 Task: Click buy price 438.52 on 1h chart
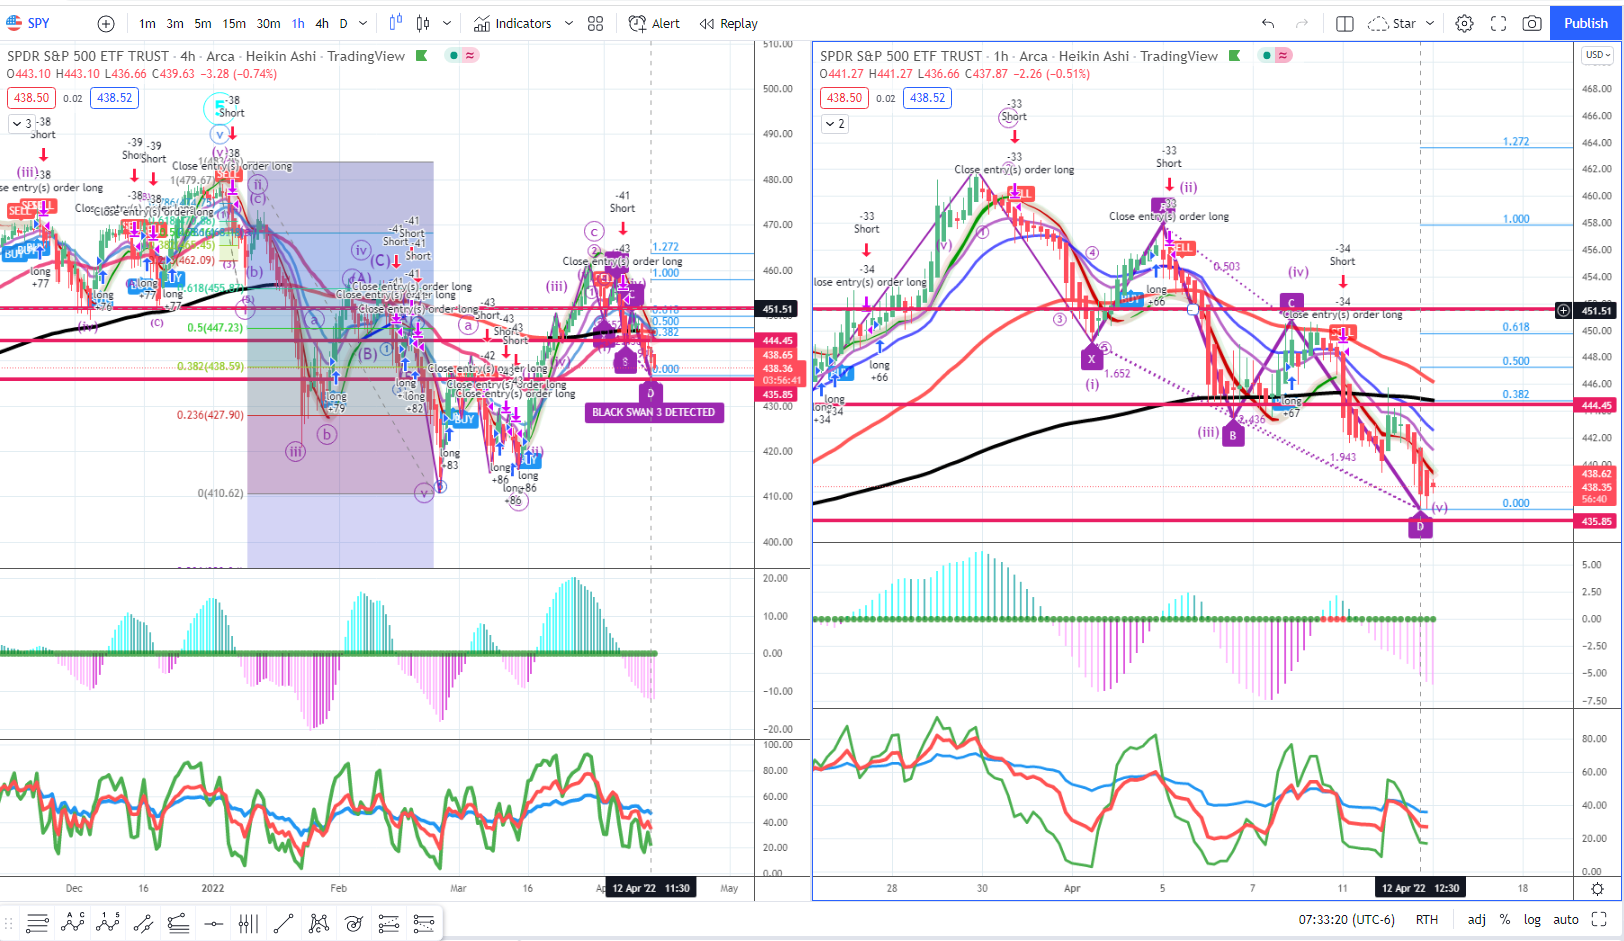927,98
